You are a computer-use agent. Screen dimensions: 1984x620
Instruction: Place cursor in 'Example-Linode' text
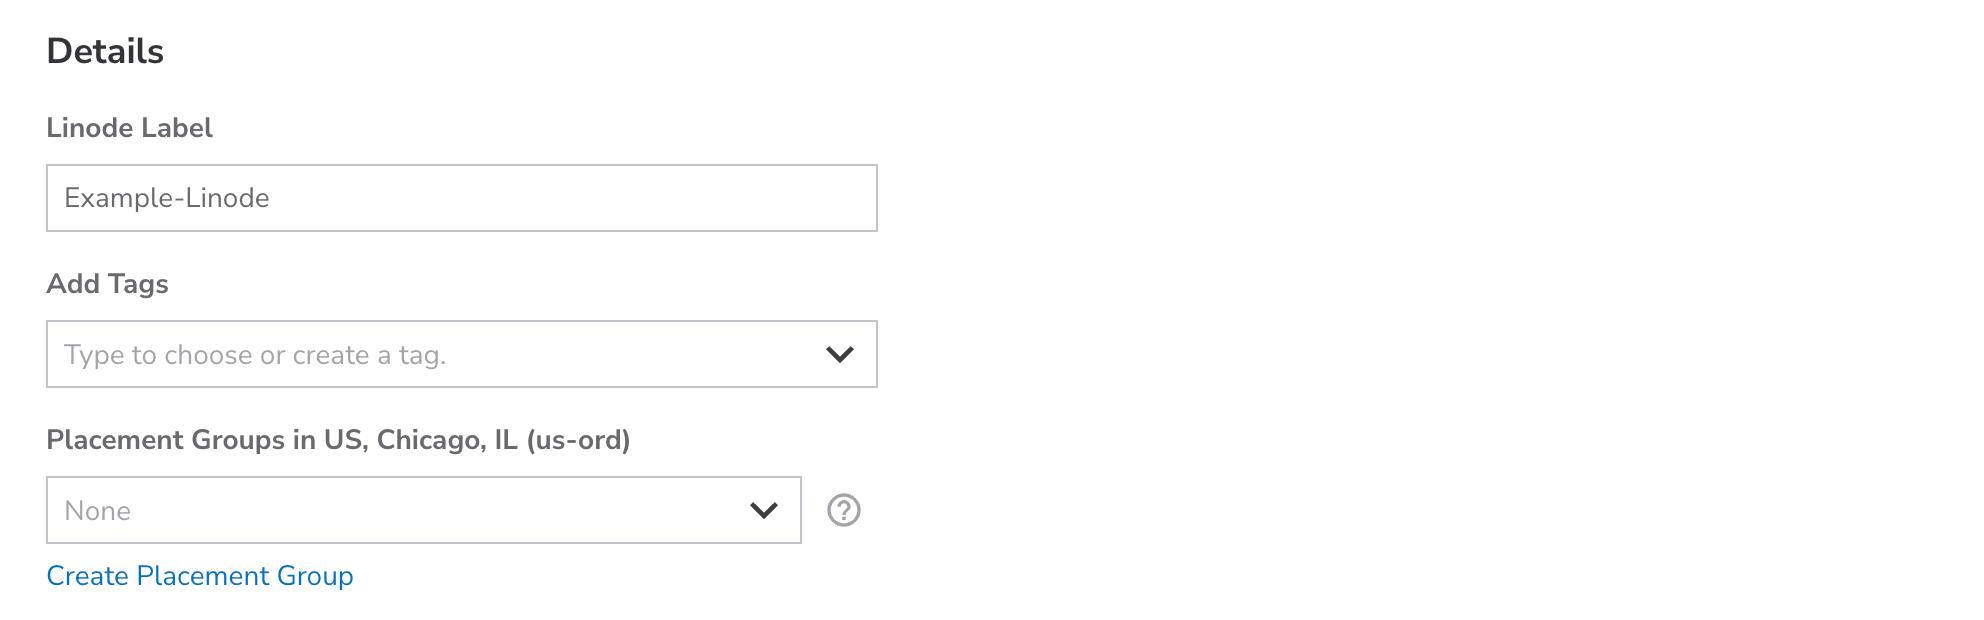[167, 198]
